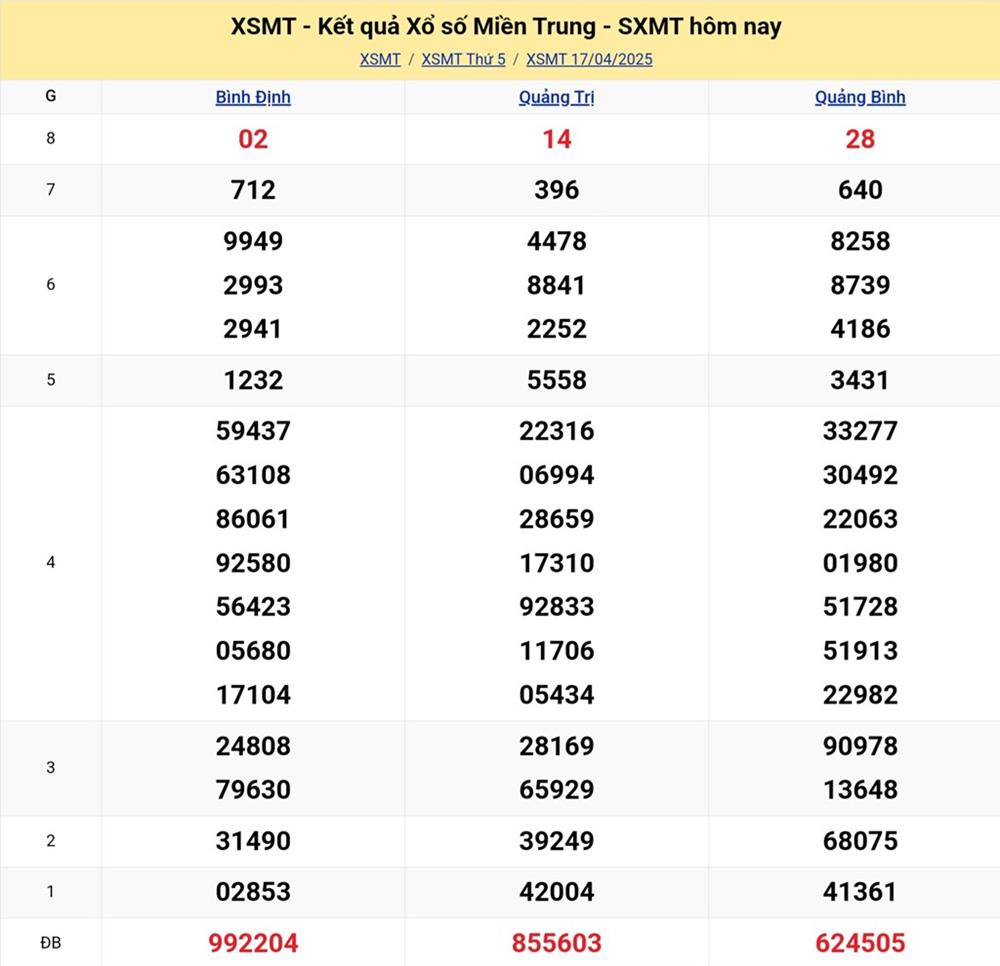The image size is (1000, 966).
Task: Select Quảng Trị special prize 855603
Action: pos(556,942)
